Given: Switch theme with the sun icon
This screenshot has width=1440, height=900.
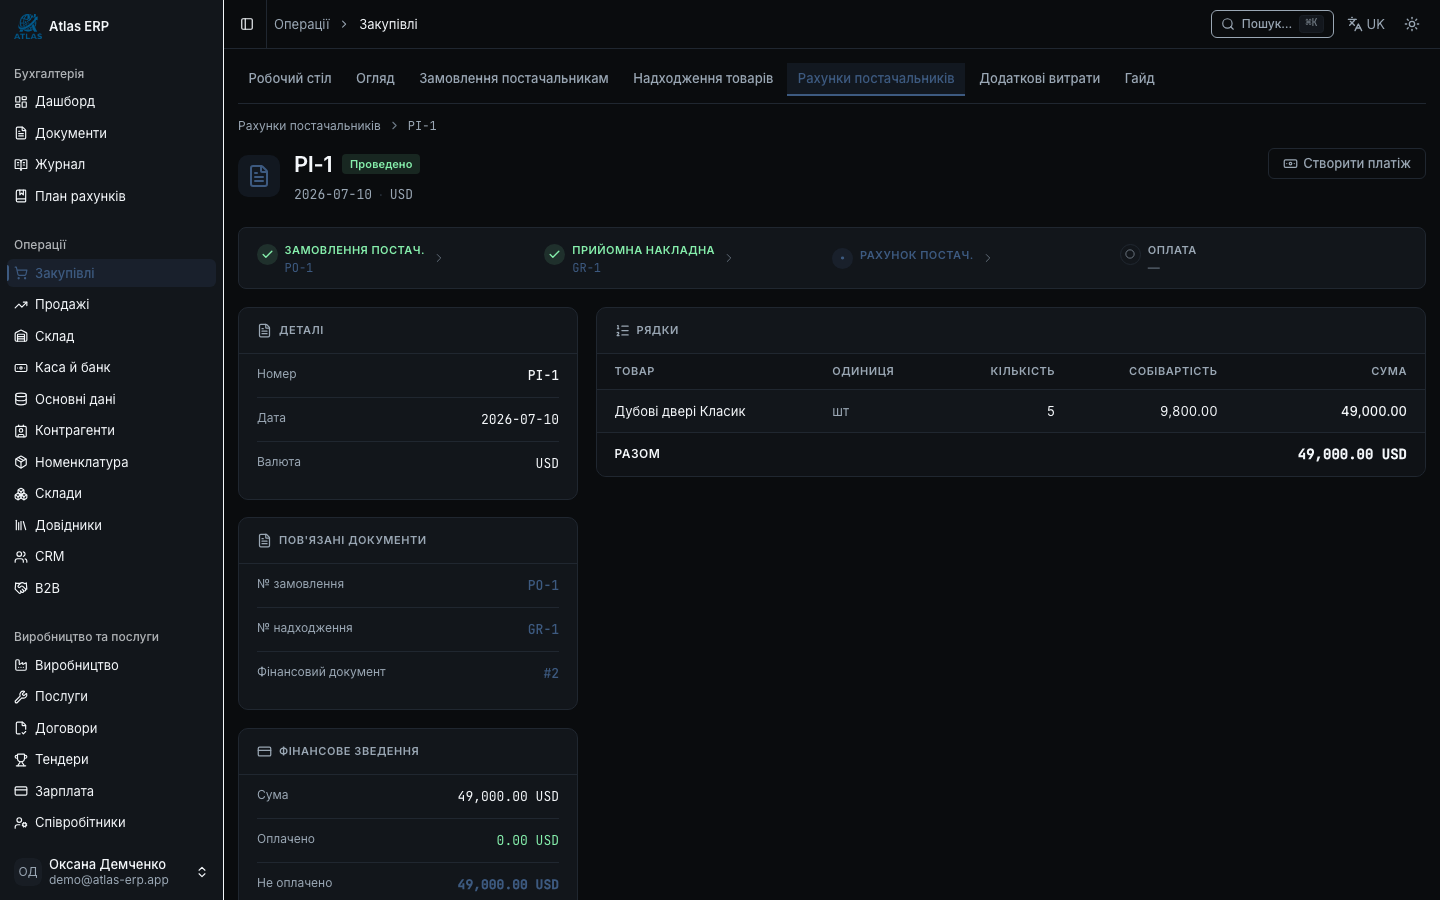Looking at the screenshot, I should 1412,24.
